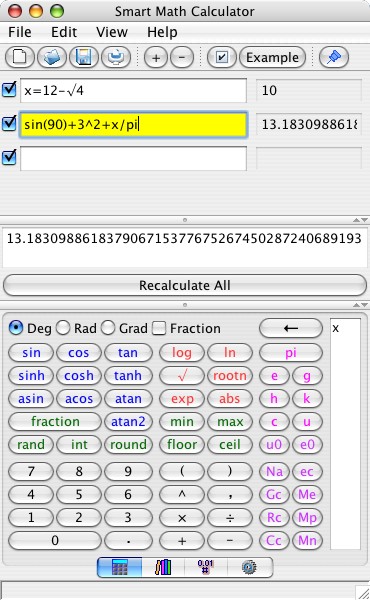Uncheck the empty third row checkbox
This screenshot has width=370, height=600.
point(9,157)
